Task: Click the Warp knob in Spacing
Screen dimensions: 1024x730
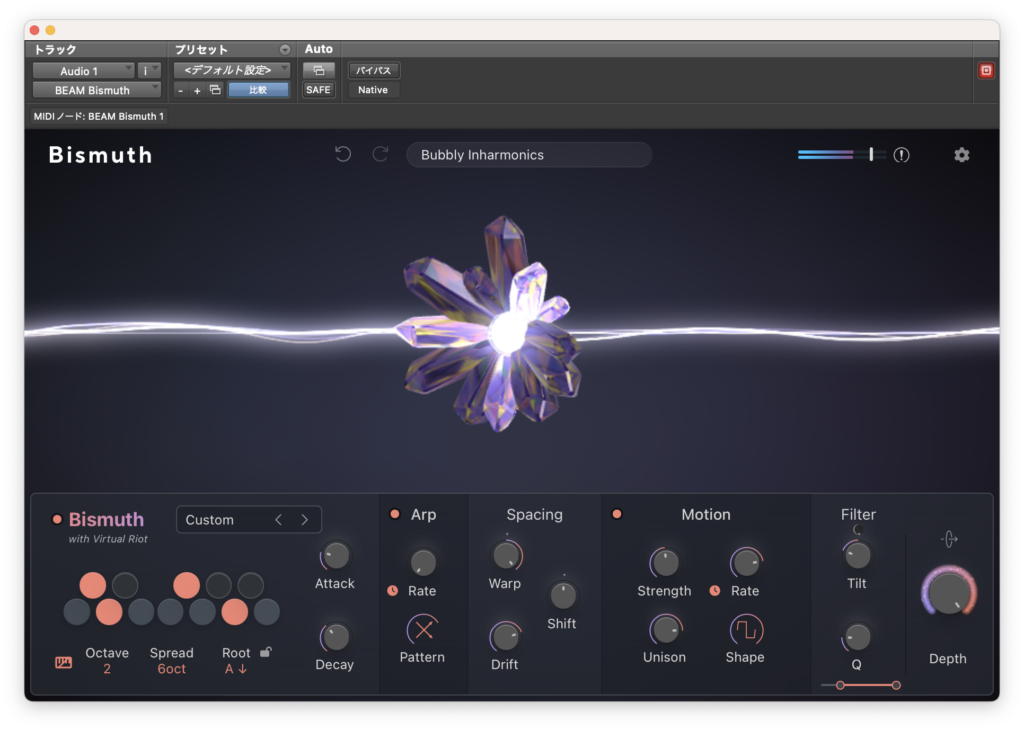Action: (x=506, y=556)
